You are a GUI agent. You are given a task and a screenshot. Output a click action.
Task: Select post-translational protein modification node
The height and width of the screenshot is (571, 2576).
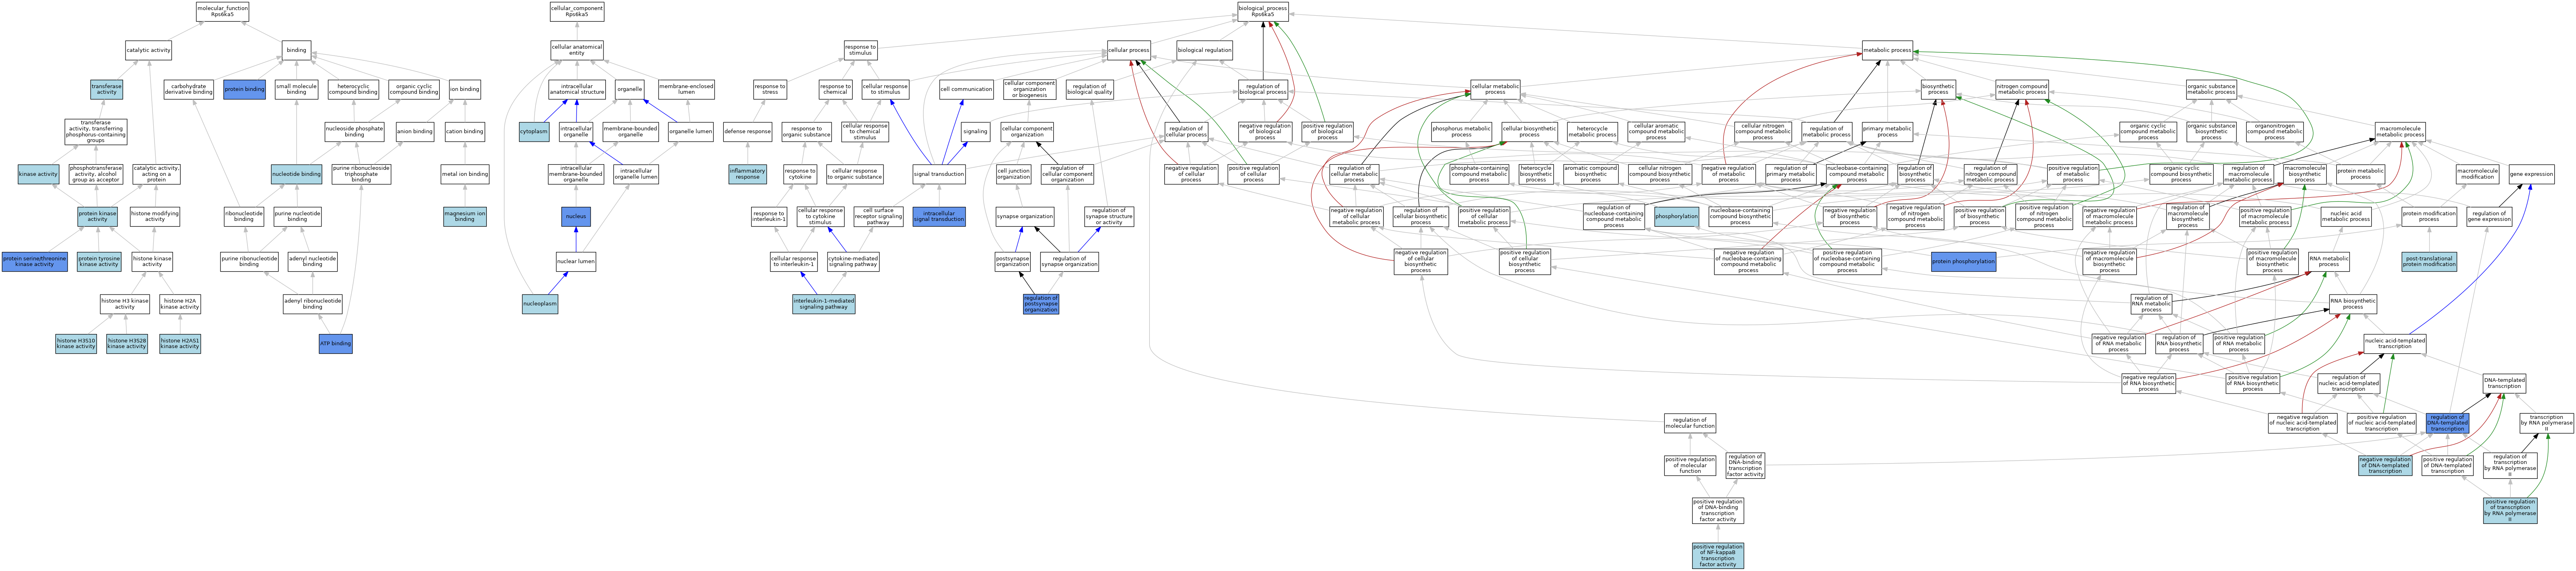tap(2429, 262)
